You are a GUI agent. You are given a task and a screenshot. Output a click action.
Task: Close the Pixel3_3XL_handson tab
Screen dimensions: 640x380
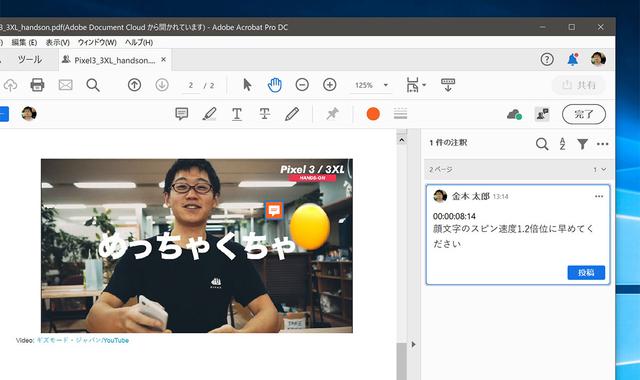click(164, 60)
